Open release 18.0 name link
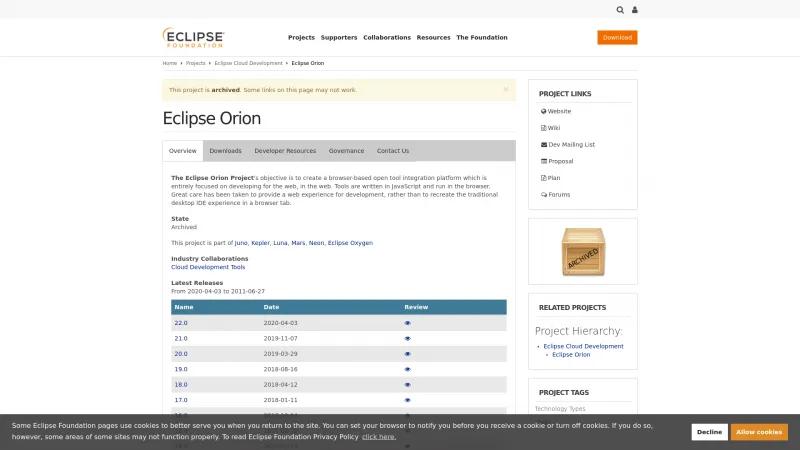Viewport: 800px width, 450px height. (x=181, y=385)
